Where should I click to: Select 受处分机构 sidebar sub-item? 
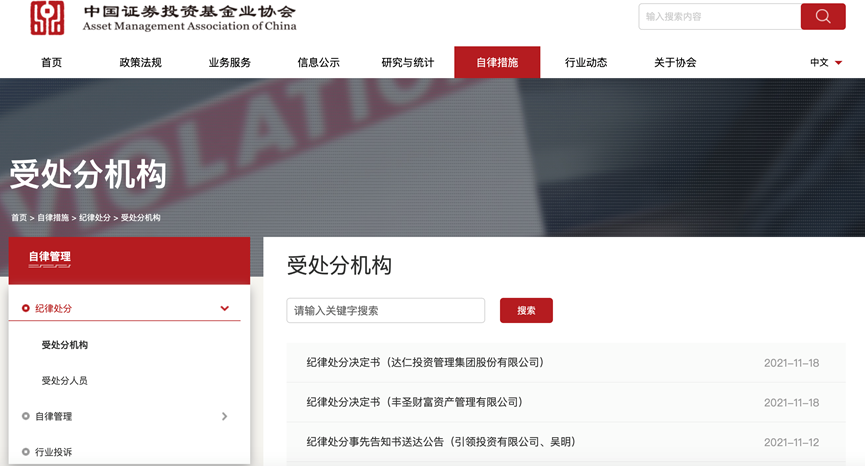[65, 345]
